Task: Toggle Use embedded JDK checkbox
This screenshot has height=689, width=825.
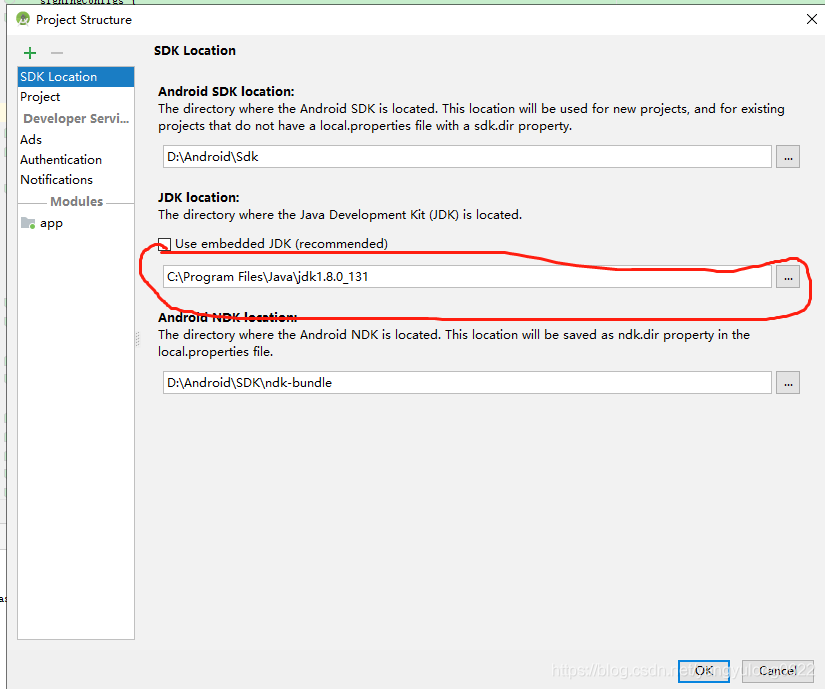Action: coord(165,244)
